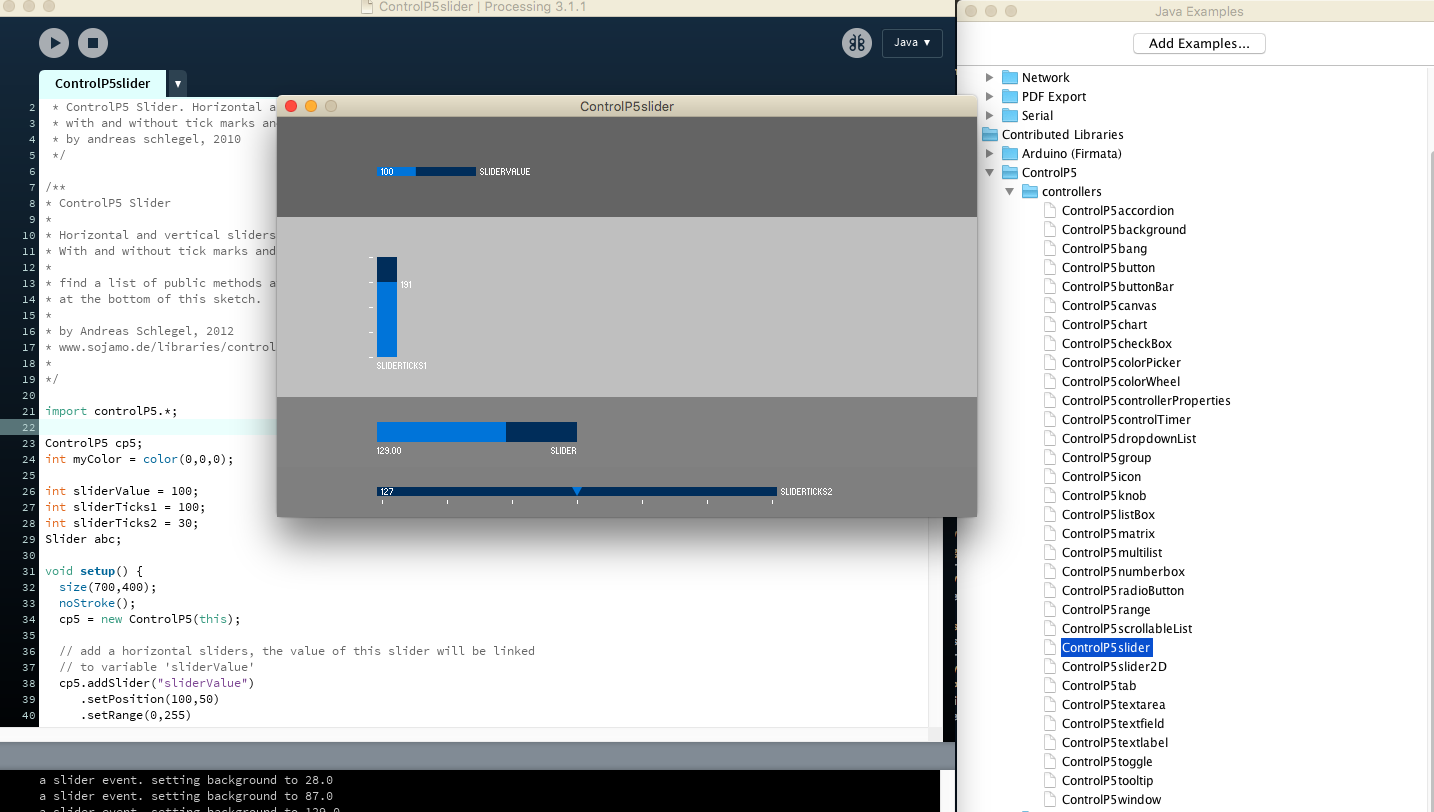This screenshot has width=1434, height=812.
Task: Select ControlP5listBox in the examples list
Action: tap(1108, 514)
